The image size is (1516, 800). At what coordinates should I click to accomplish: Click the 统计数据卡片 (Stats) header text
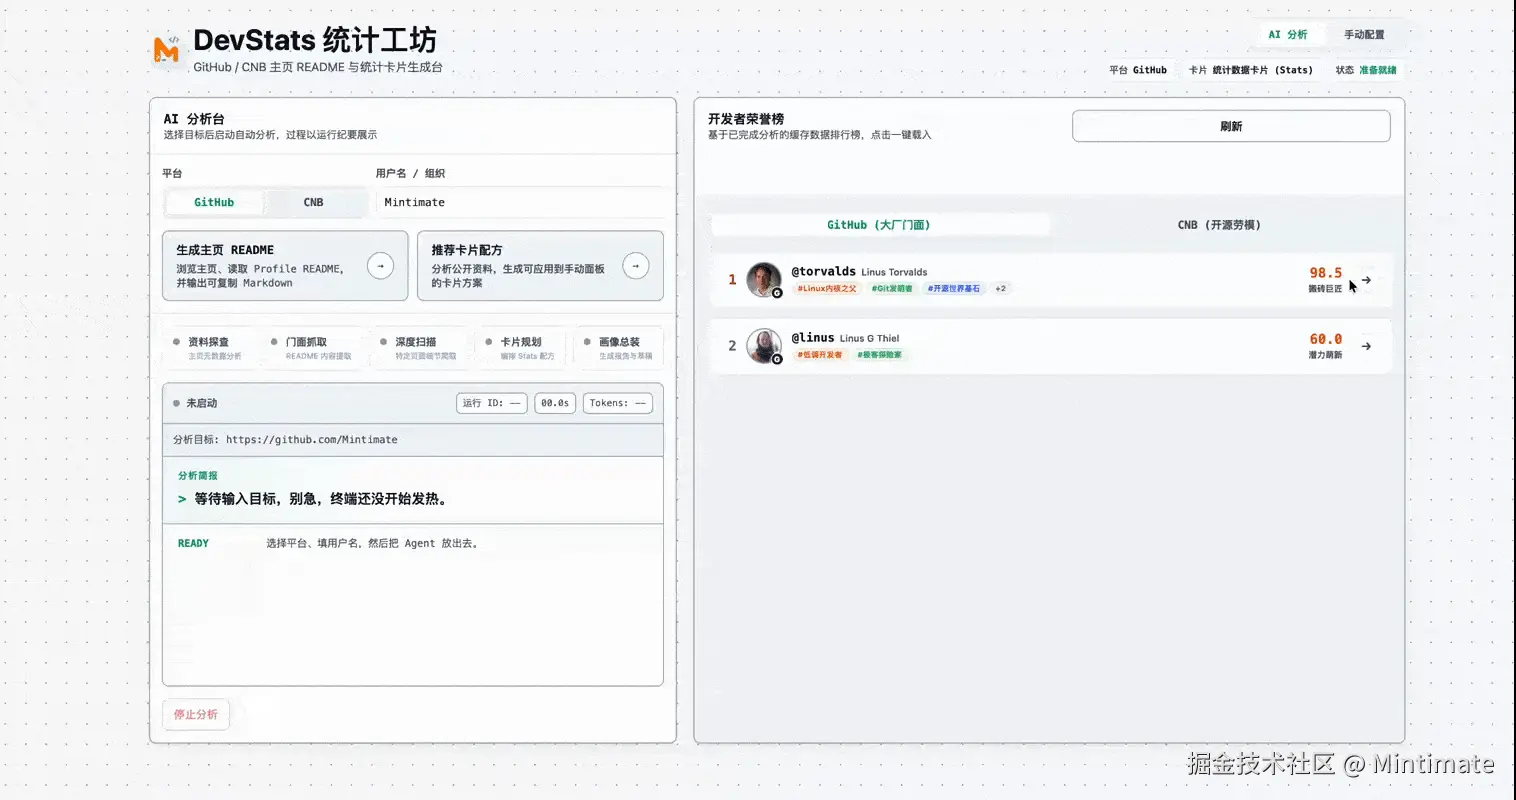[x=1263, y=70]
